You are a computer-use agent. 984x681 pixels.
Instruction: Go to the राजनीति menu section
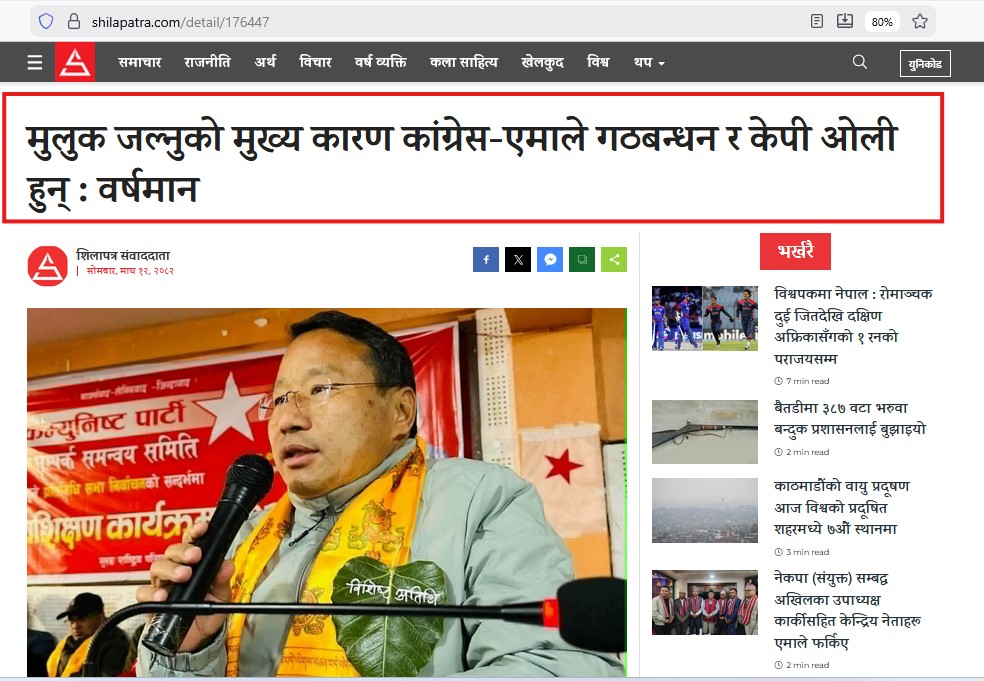coord(207,62)
